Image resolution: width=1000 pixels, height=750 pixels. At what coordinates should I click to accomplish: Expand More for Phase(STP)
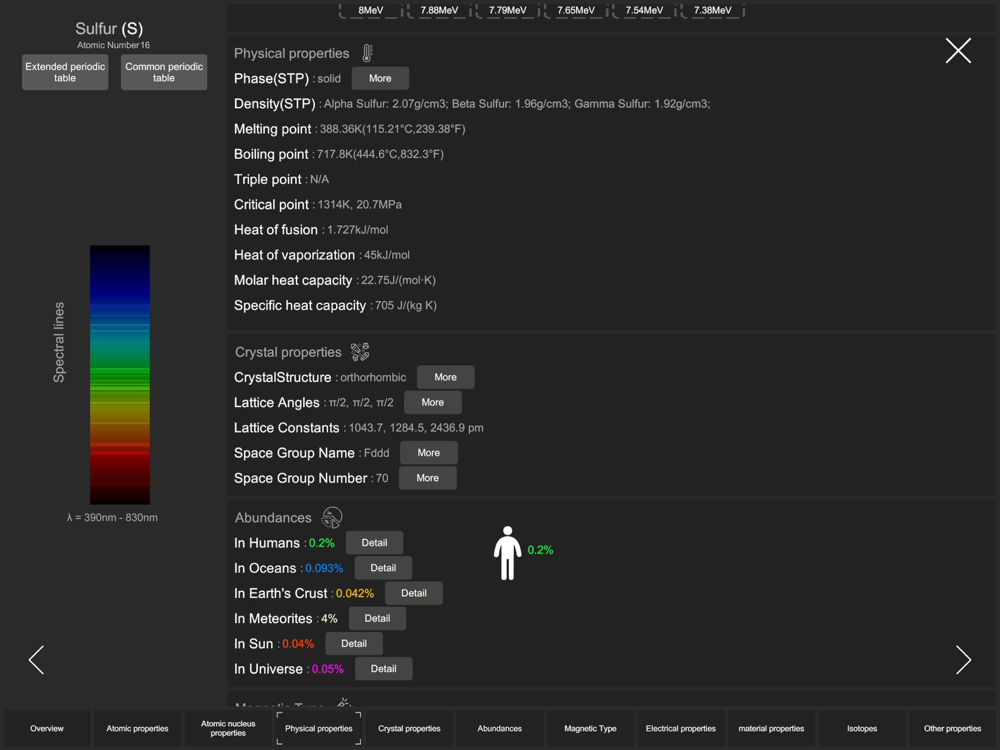point(380,78)
